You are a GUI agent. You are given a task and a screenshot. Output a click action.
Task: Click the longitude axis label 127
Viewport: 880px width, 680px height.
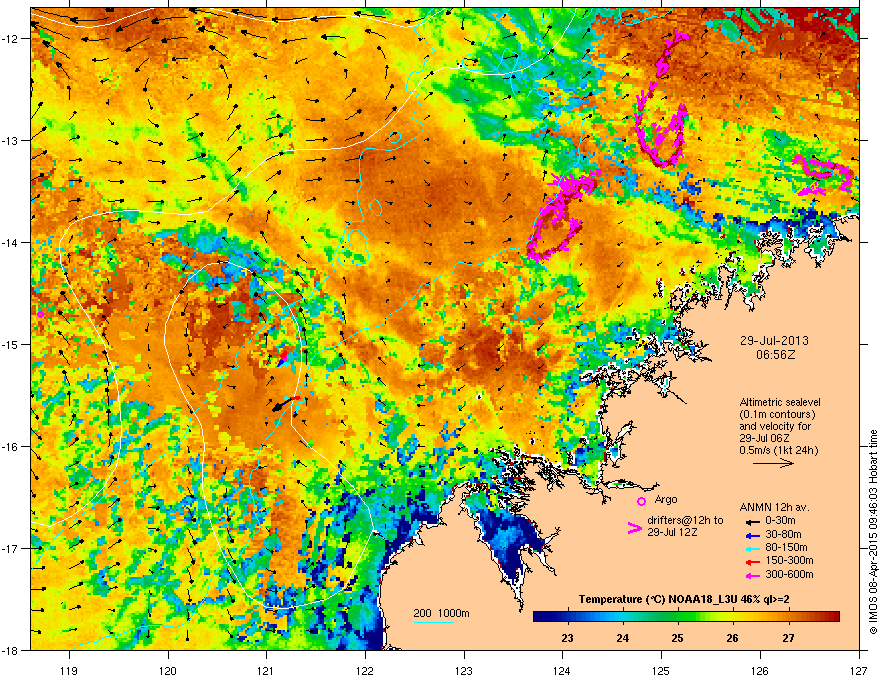(859, 670)
